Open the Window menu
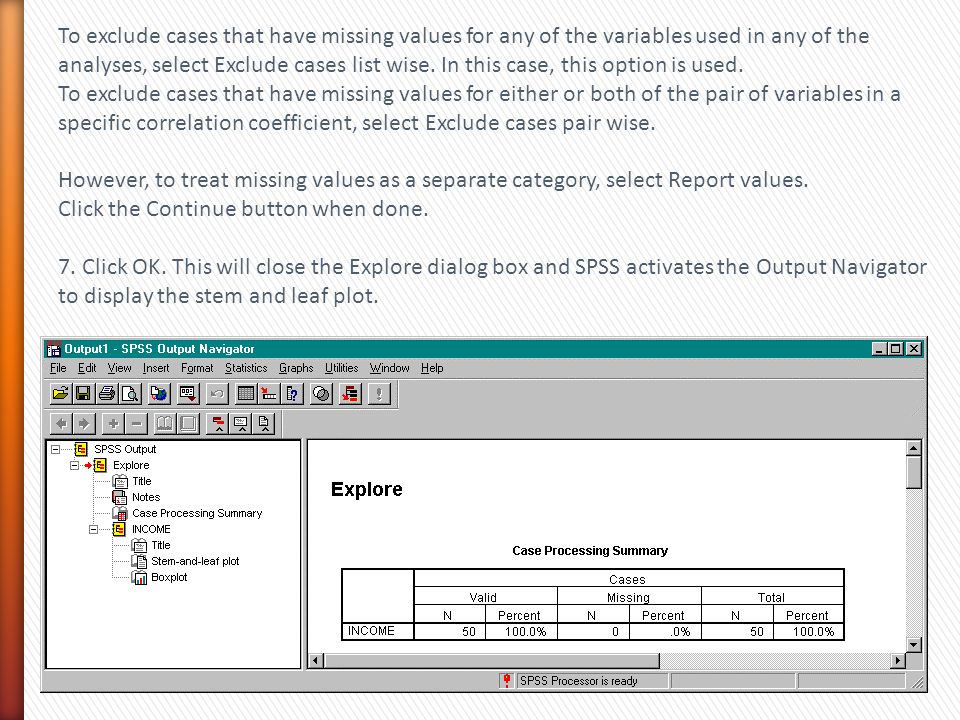 389,368
